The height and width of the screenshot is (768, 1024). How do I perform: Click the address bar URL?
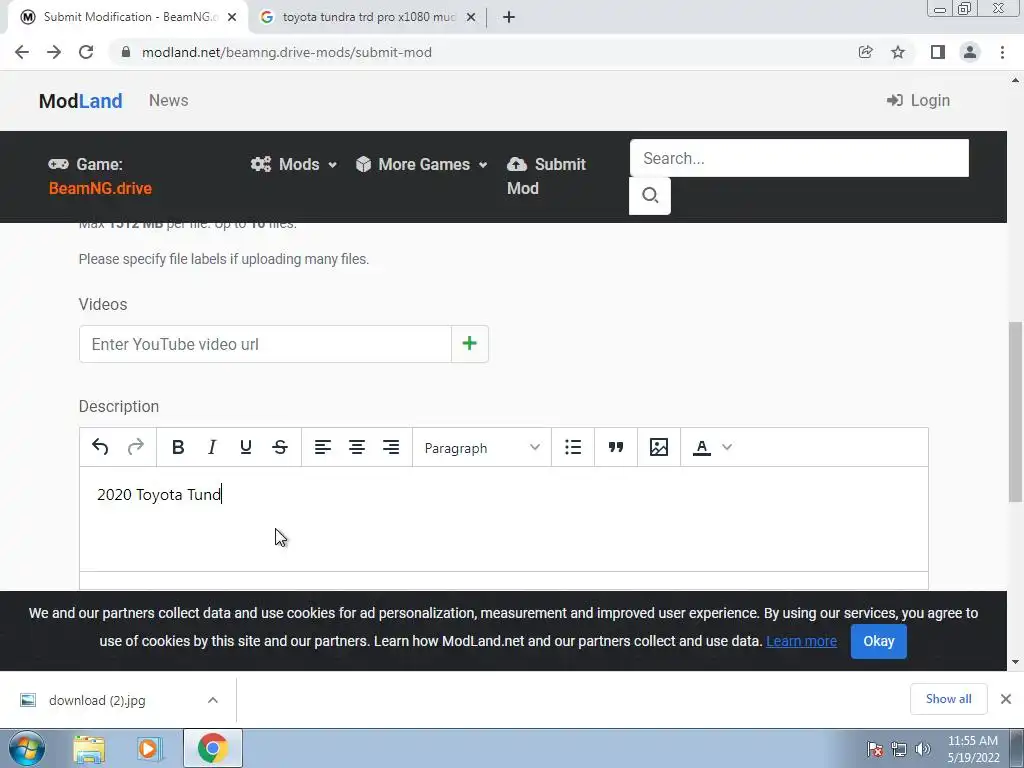click(x=287, y=52)
